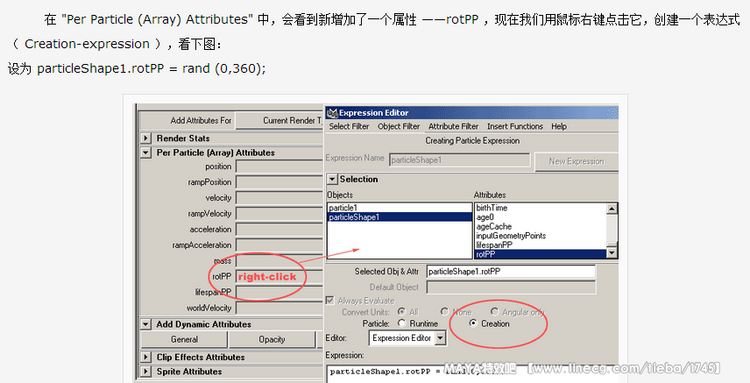
Task: Click Attributes list scroll down arrow
Action: 612,253
